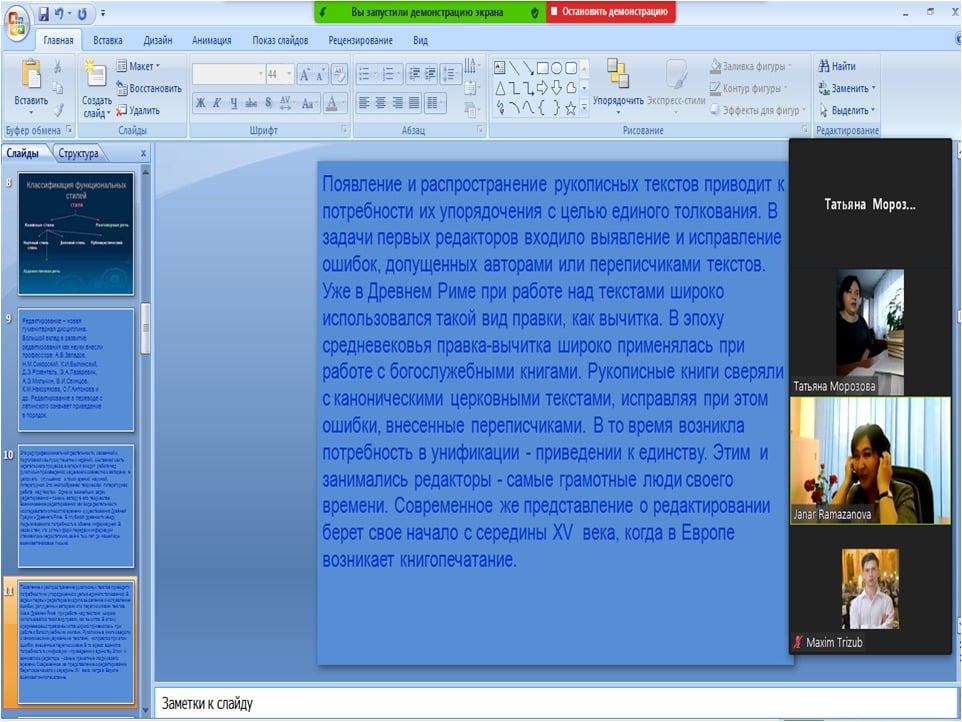Click into the Заметки к слайду notes field
962x722 pixels.
[x=555, y=703]
